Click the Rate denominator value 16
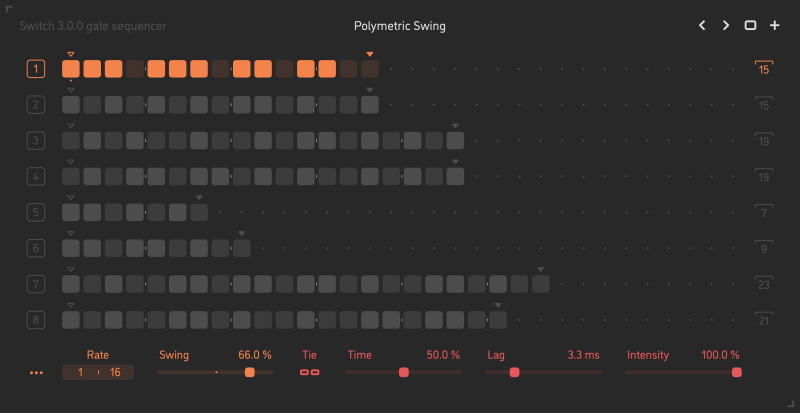The height and width of the screenshot is (413, 800). (x=116, y=373)
